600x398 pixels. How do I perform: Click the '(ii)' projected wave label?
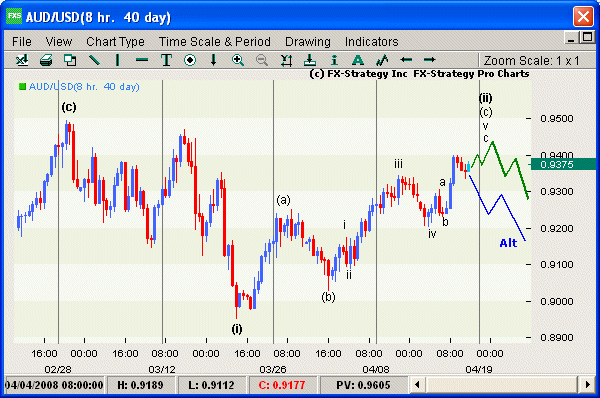pos(486,98)
